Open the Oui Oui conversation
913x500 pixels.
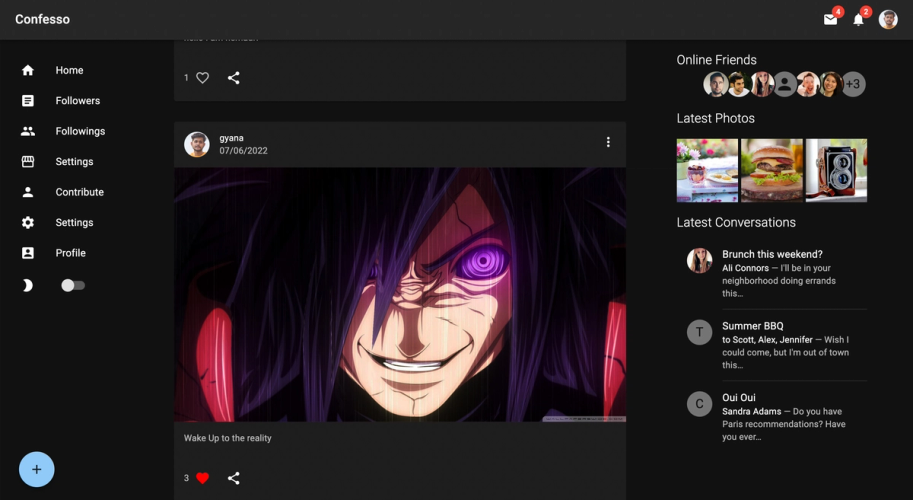(x=772, y=417)
